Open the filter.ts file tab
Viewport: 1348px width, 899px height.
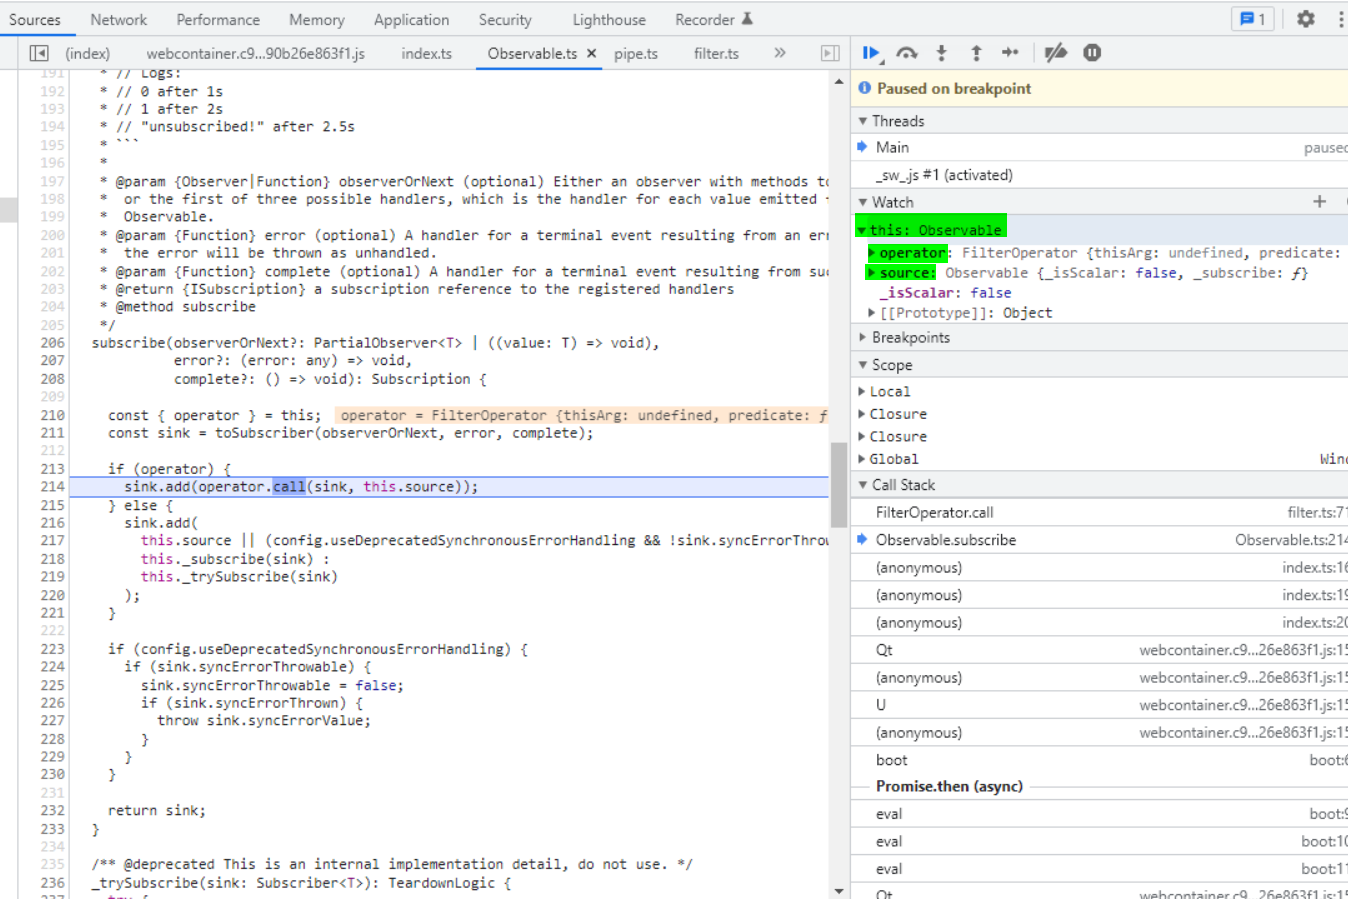pos(716,54)
